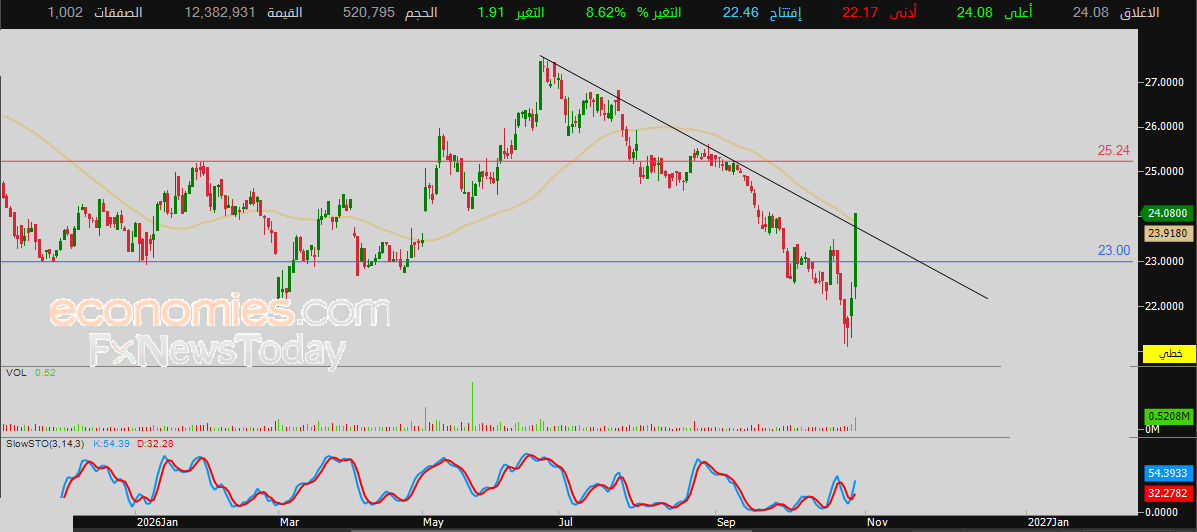Click the K:54.39 stochastic value label

(111, 443)
